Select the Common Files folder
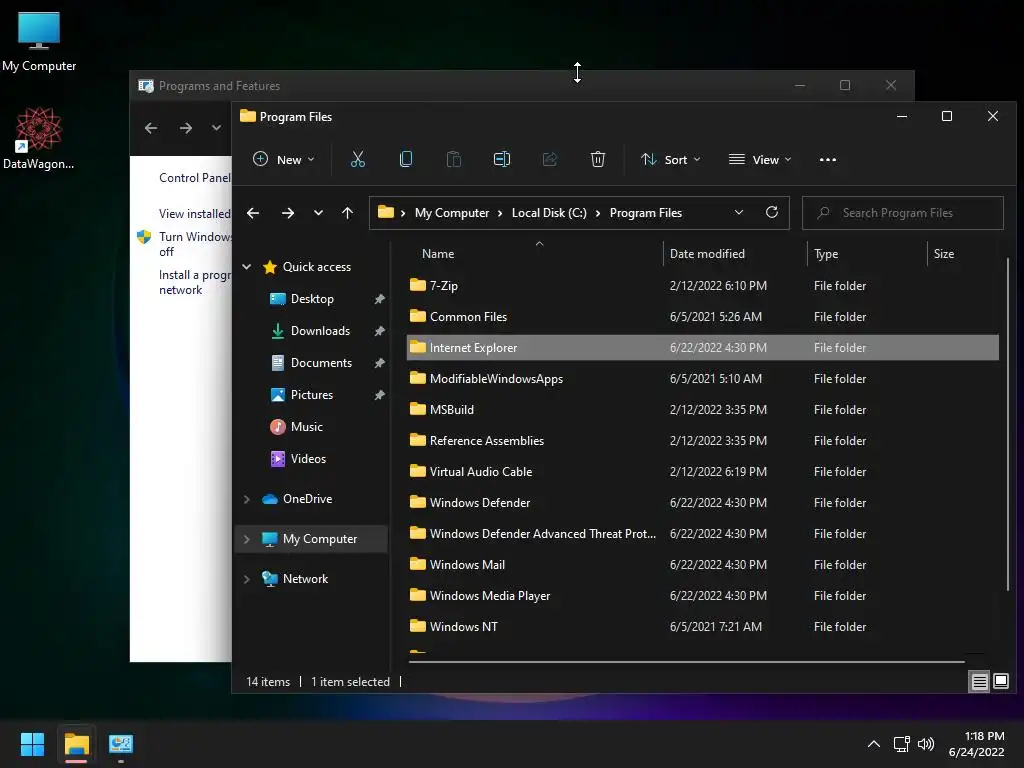This screenshot has height=768, width=1024. (703, 317)
